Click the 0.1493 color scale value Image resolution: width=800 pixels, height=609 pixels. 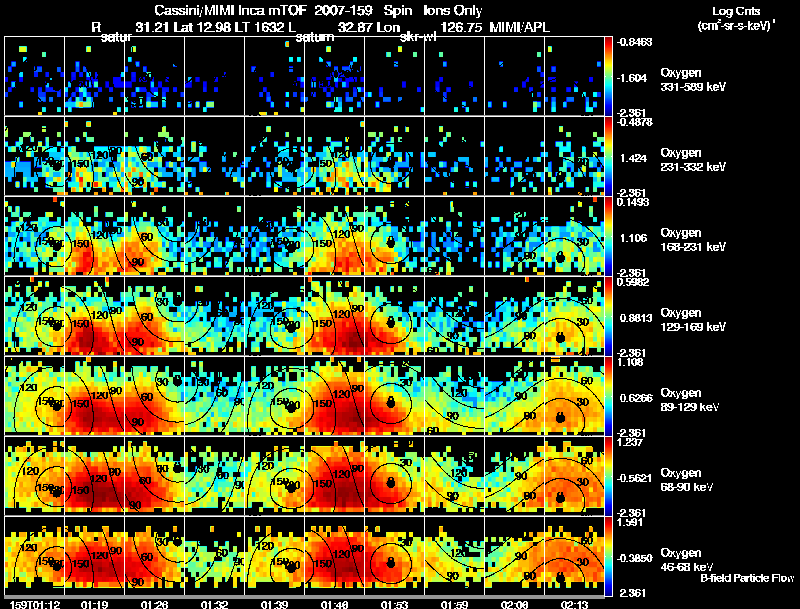[x=633, y=202]
